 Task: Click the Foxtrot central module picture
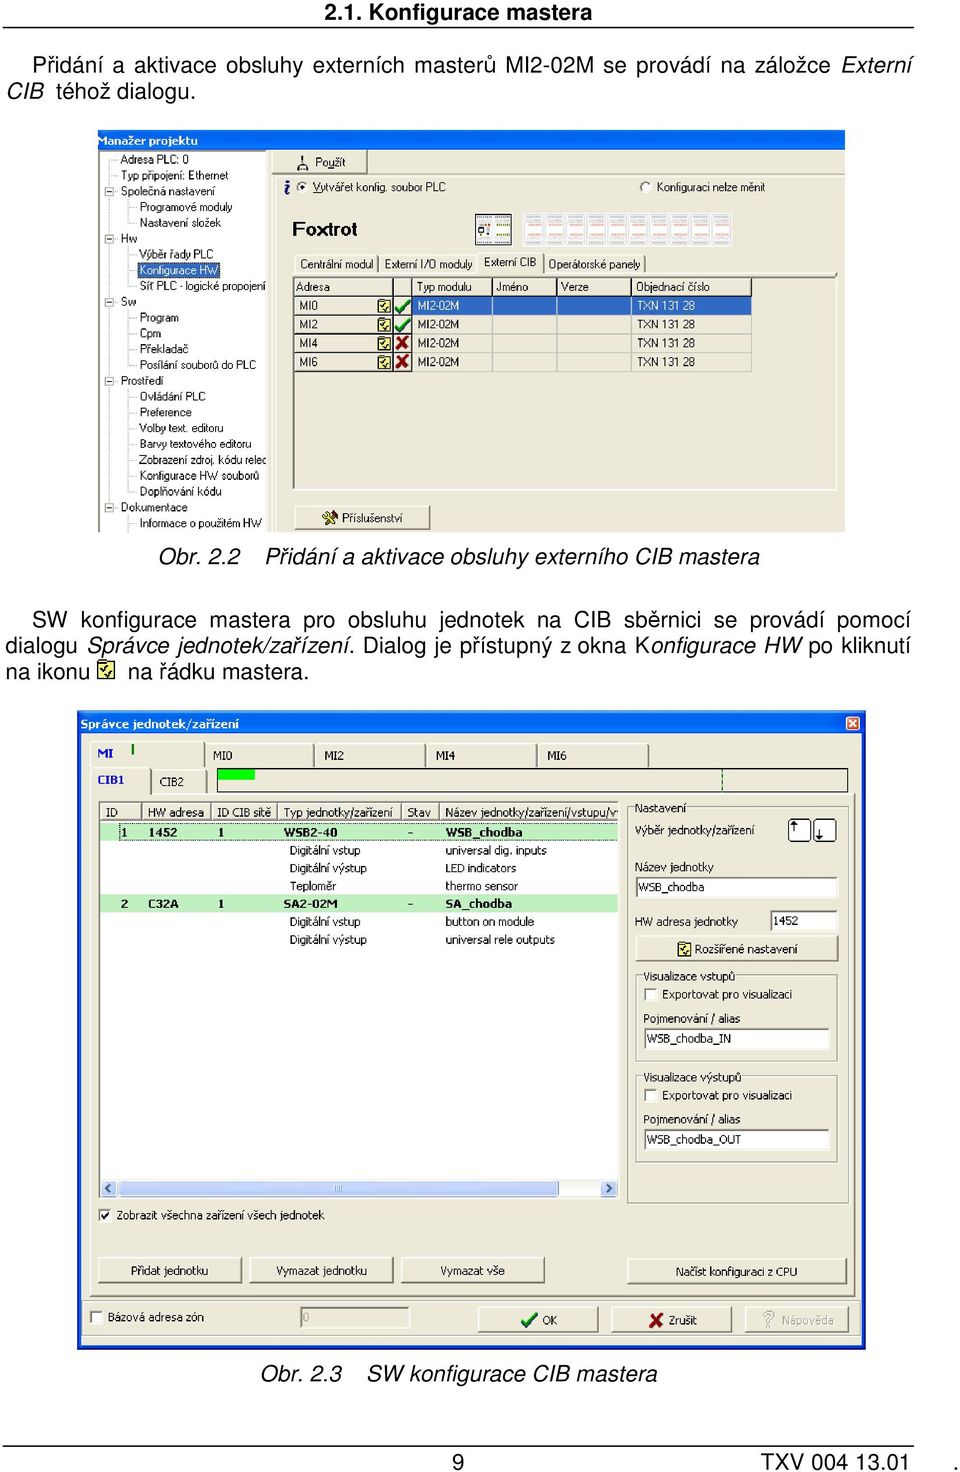click(493, 229)
